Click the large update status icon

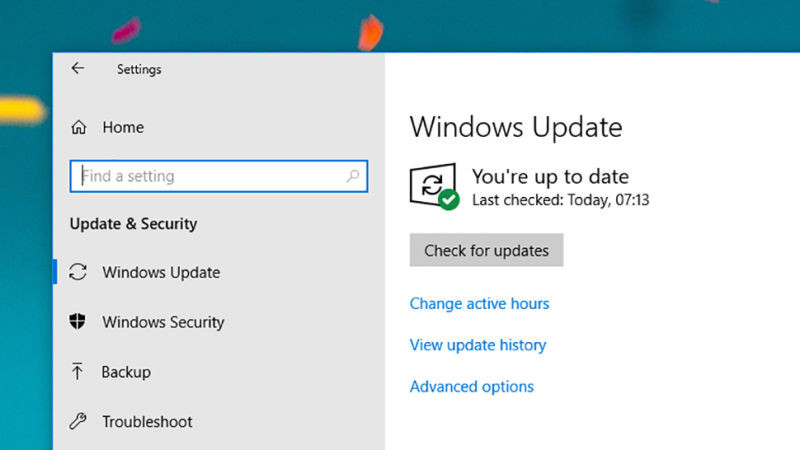point(431,184)
